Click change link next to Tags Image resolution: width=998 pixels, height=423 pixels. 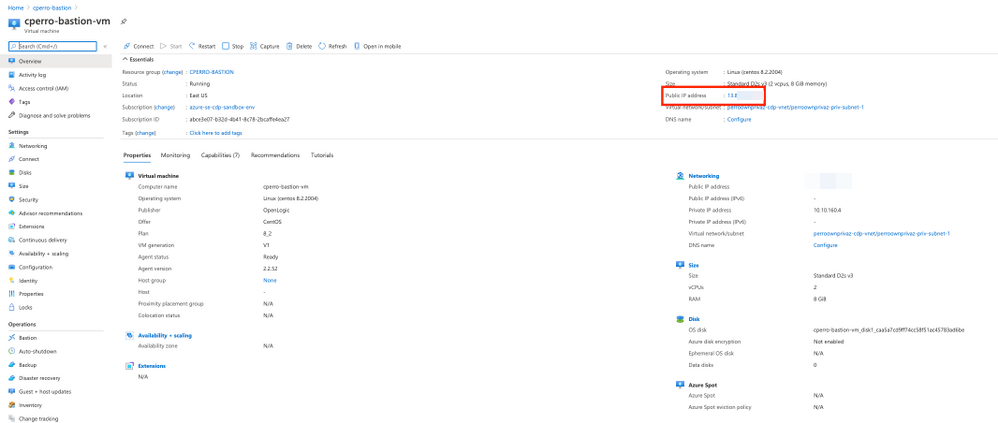146,133
